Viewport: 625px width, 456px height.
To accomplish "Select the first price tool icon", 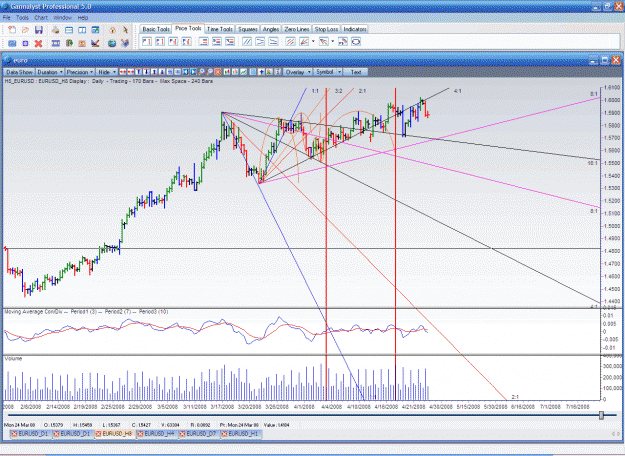I will click(147, 41).
